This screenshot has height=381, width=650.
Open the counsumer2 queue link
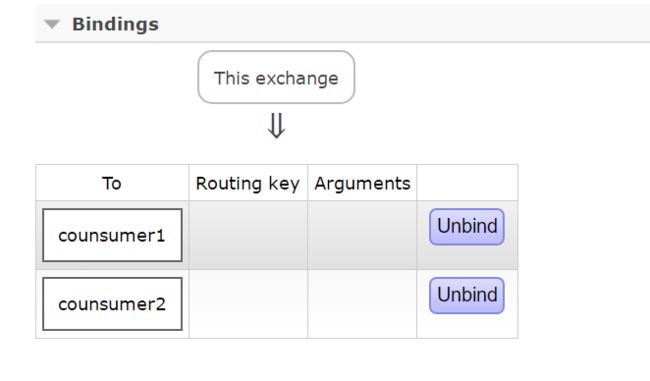pyautogui.click(x=112, y=304)
